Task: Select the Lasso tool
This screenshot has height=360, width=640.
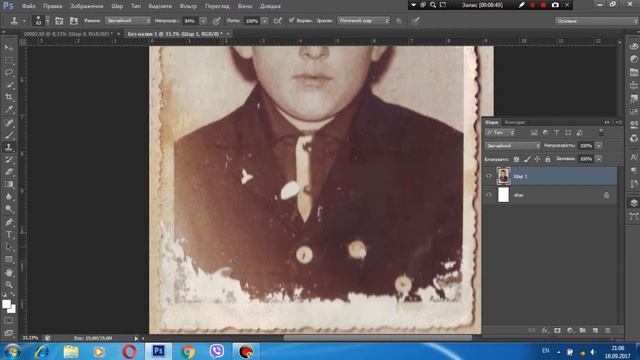Action: [9, 73]
